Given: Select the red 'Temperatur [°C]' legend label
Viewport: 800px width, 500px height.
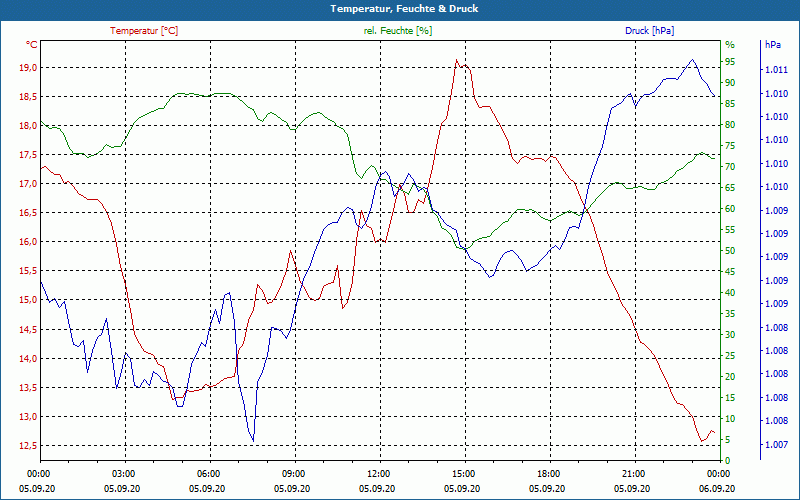Looking at the screenshot, I should [x=144, y=31].
